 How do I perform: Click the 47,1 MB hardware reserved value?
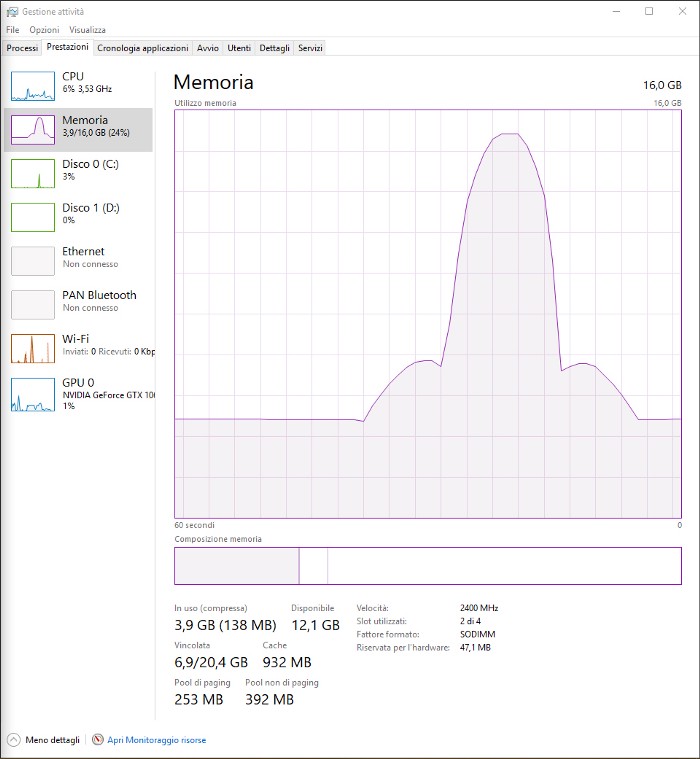click(x=475, y=647)
